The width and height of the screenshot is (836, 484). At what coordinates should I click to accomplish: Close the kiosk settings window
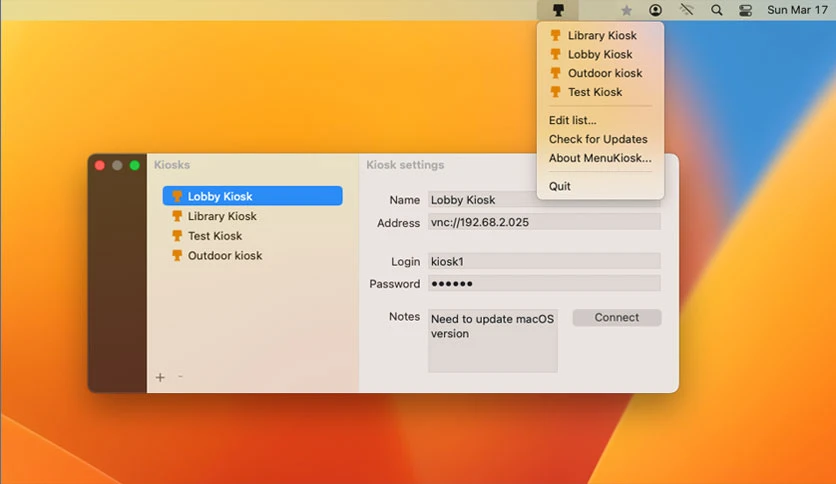point(100,165)
